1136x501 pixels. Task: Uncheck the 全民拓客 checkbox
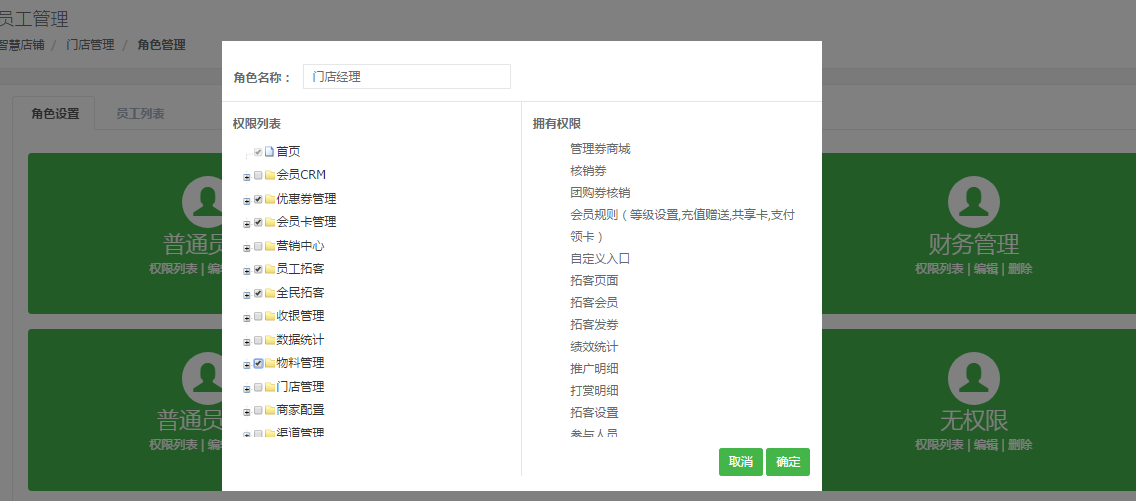[258, 293]
